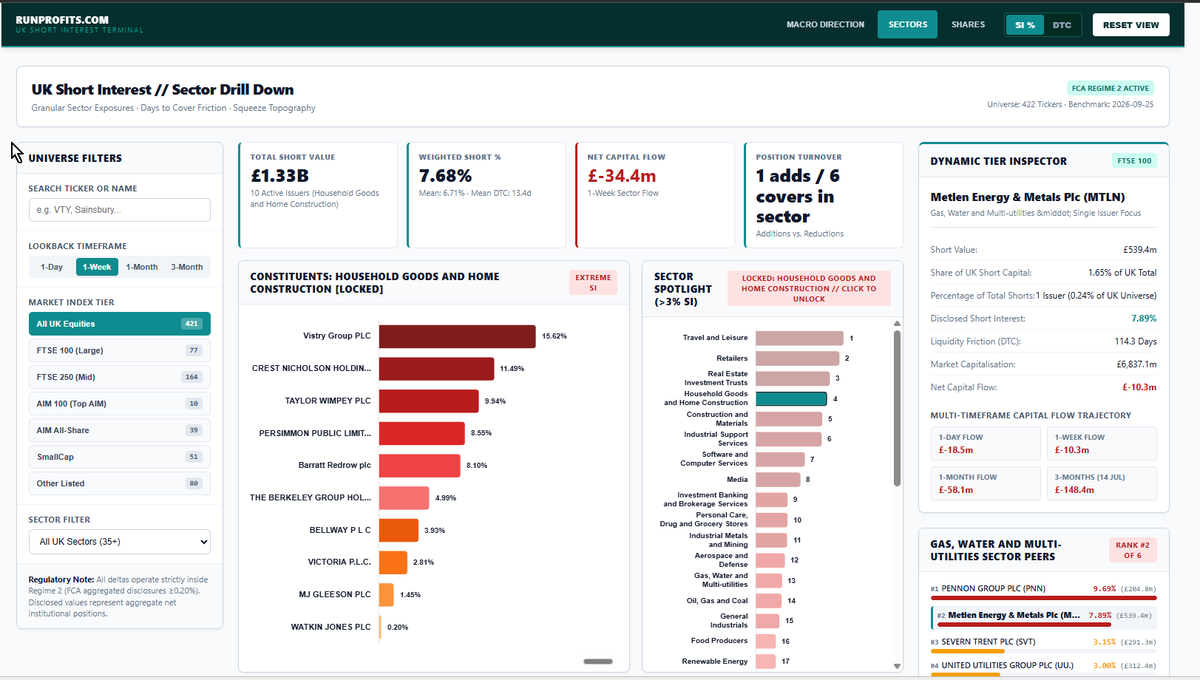The height and width of the screenshot is (680, 1200).
Task: Select the Media sector bar
Action: pyautogui.click(x=778, y=479)
